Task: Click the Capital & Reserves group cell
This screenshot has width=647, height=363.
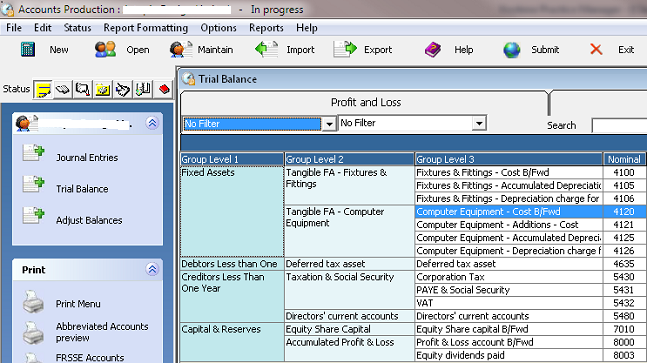Action: (x=232, y=342)
